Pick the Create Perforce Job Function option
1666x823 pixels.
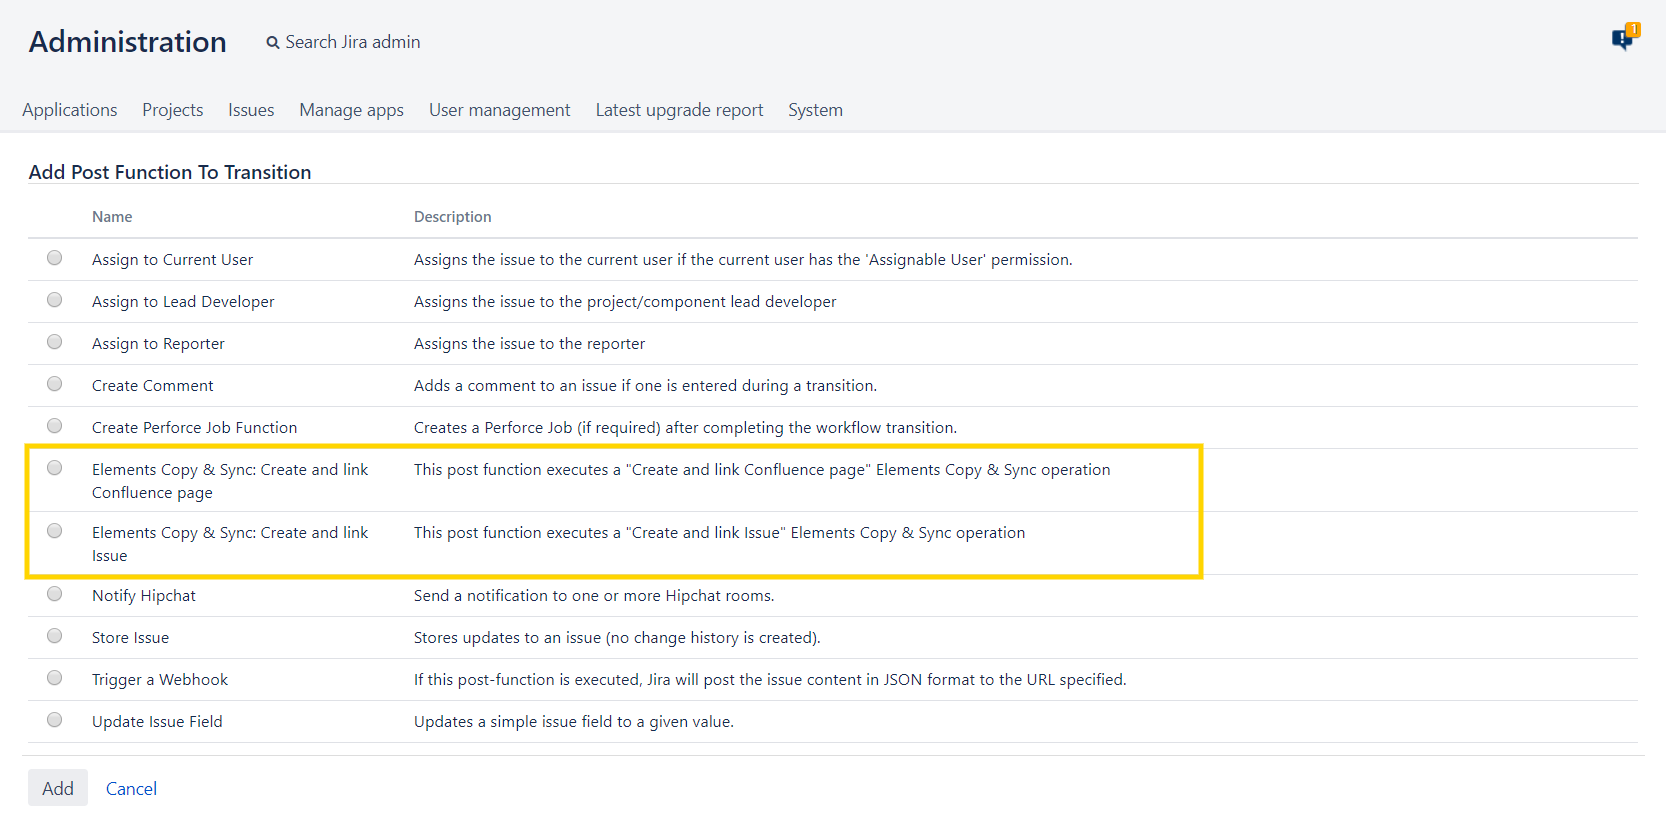[55, 426]
